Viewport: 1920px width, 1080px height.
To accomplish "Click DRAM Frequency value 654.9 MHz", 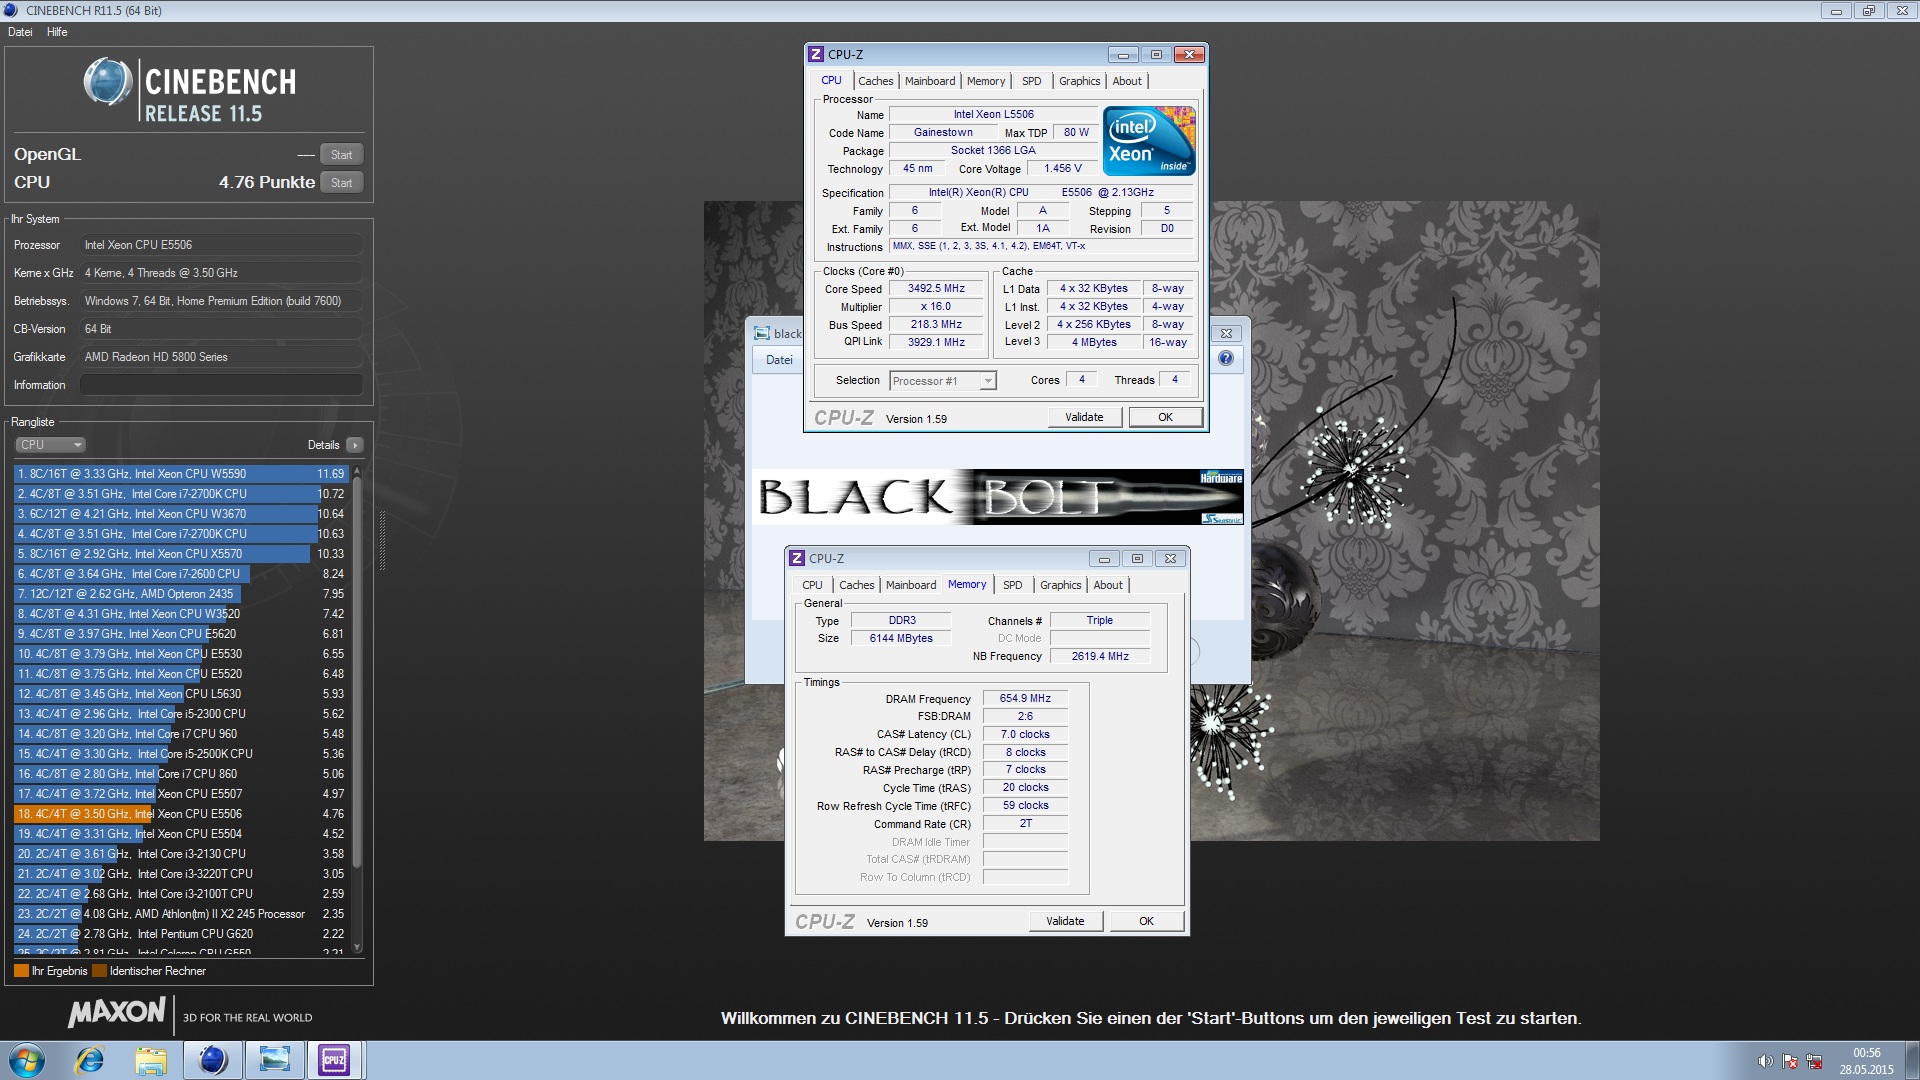I will click(1025, 699).
